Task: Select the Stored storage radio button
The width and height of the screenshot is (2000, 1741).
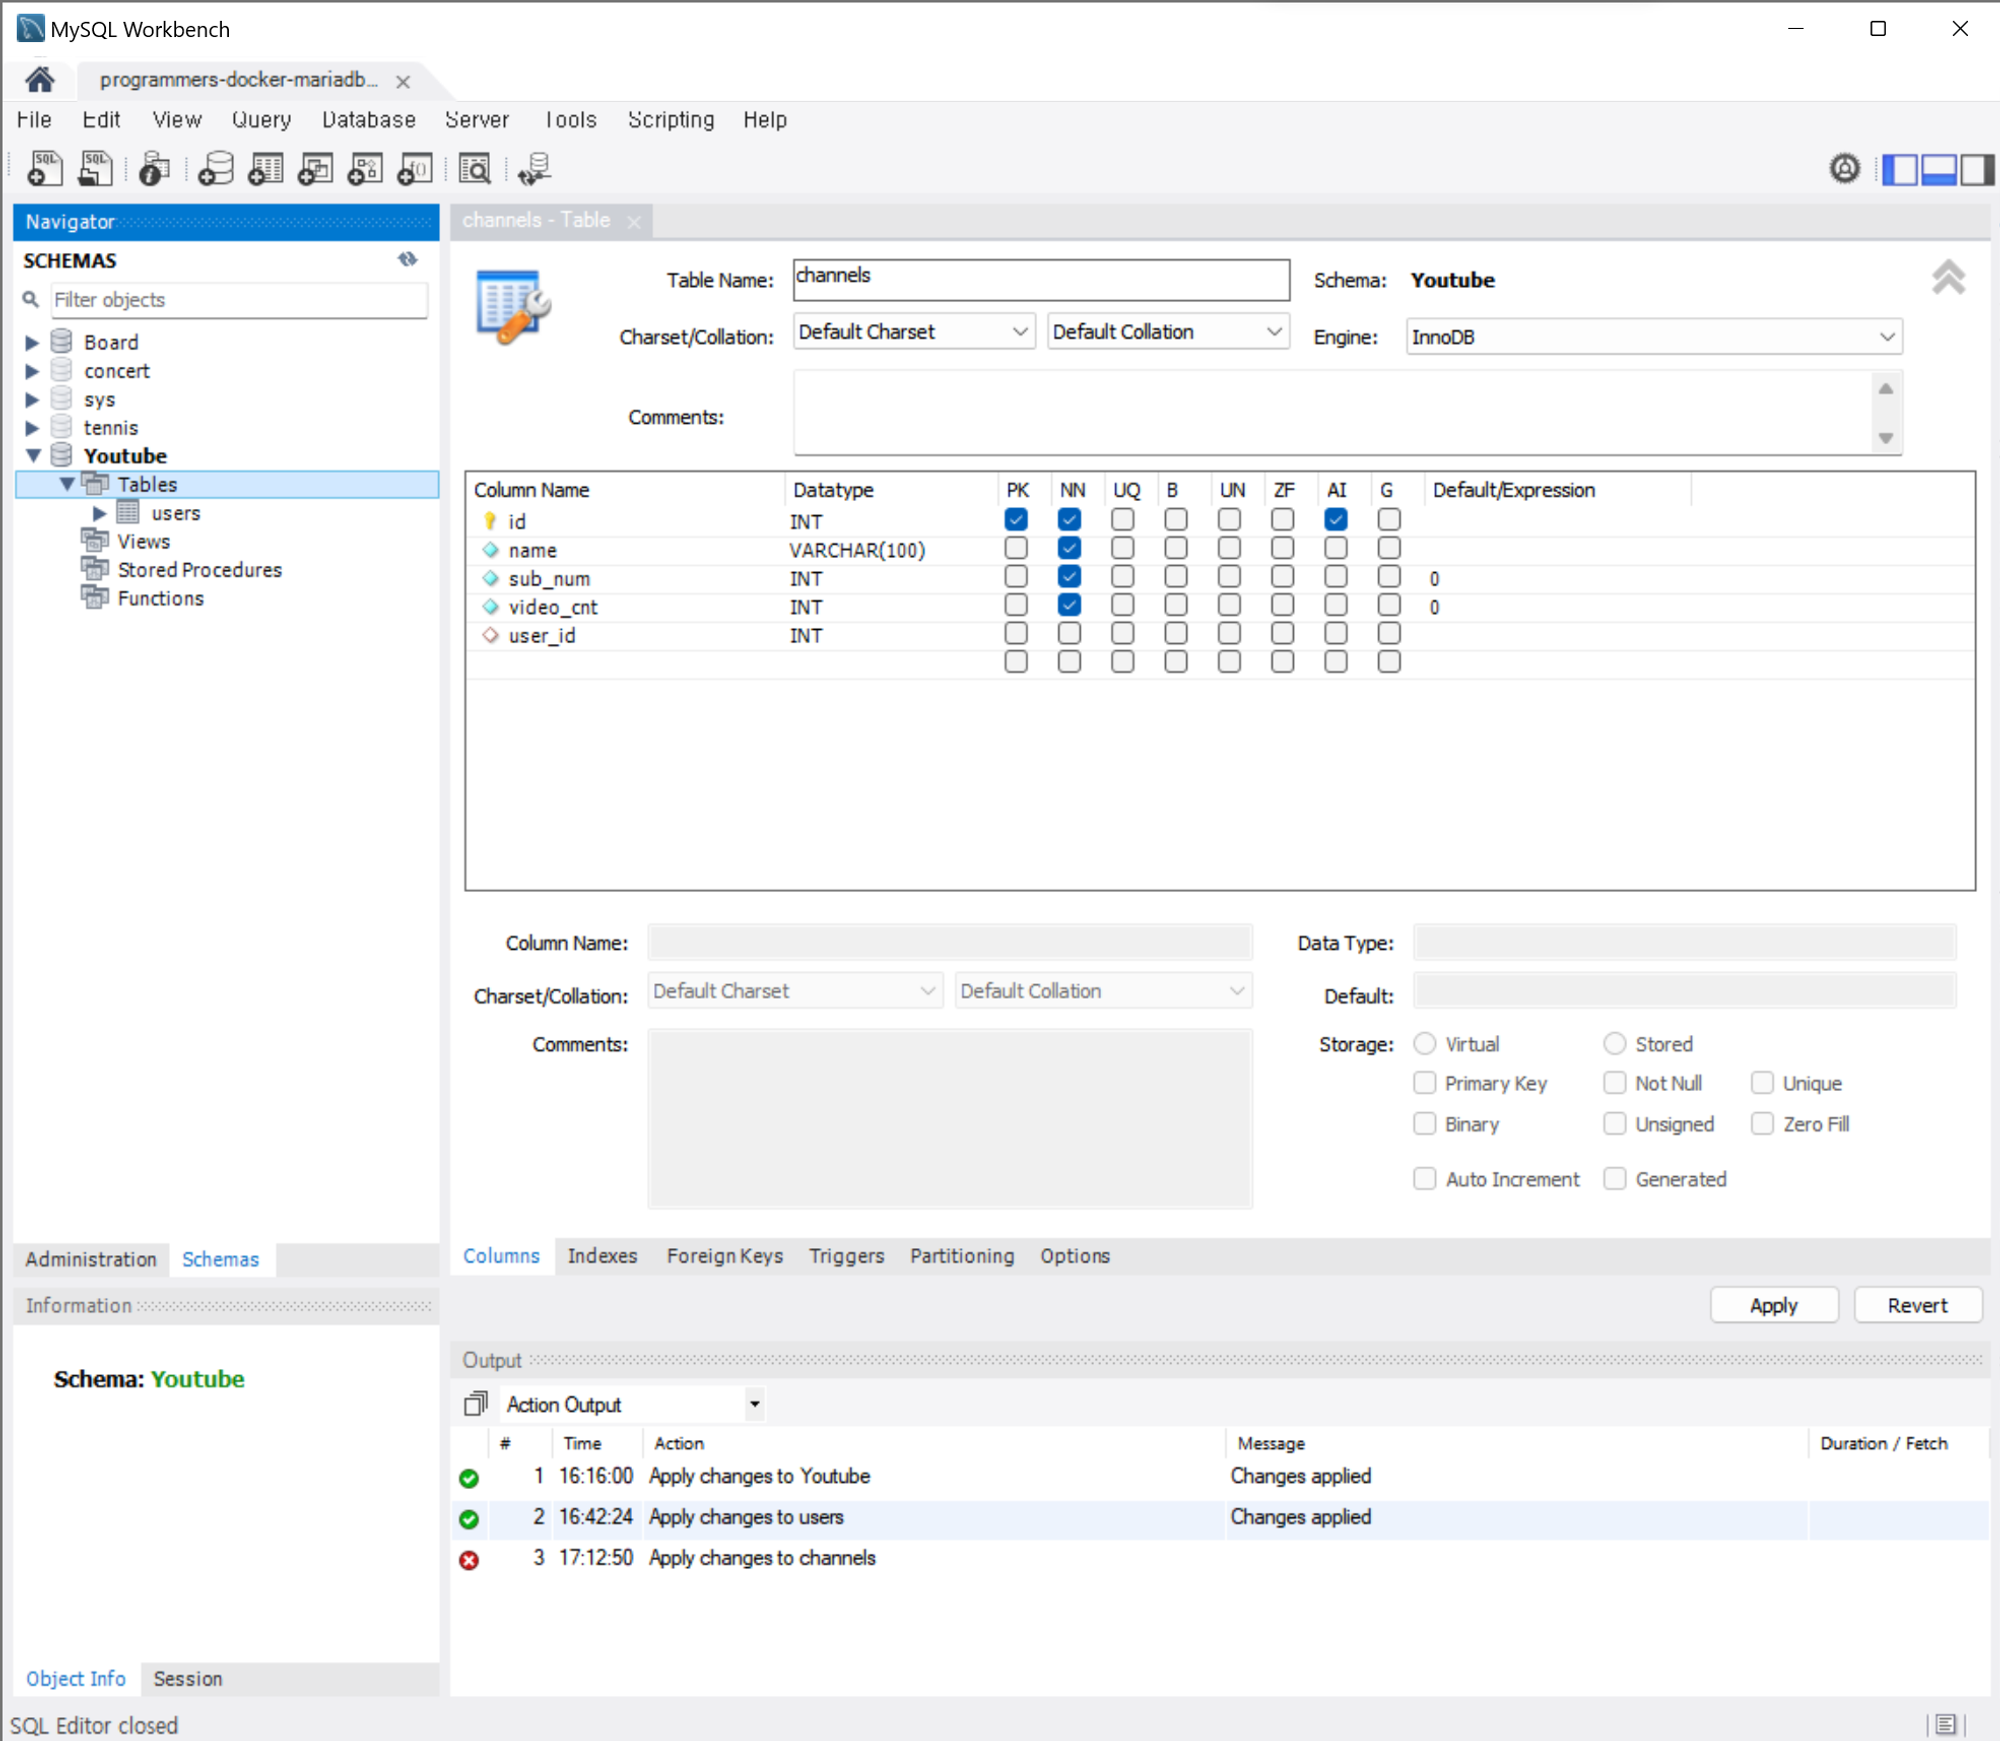Action: coord(1615,1043)
